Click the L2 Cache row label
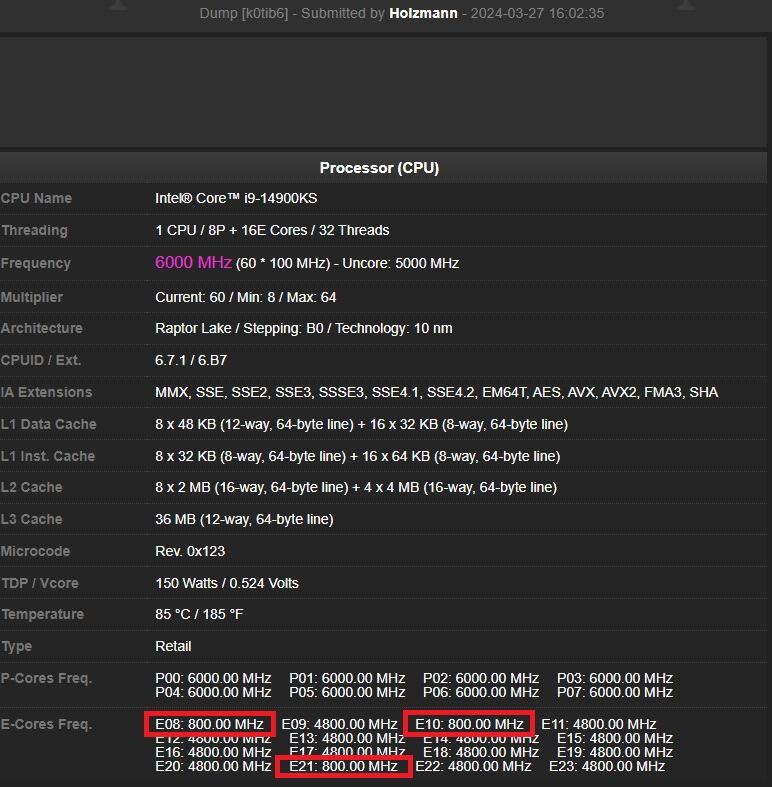 [x=32, y=487]
